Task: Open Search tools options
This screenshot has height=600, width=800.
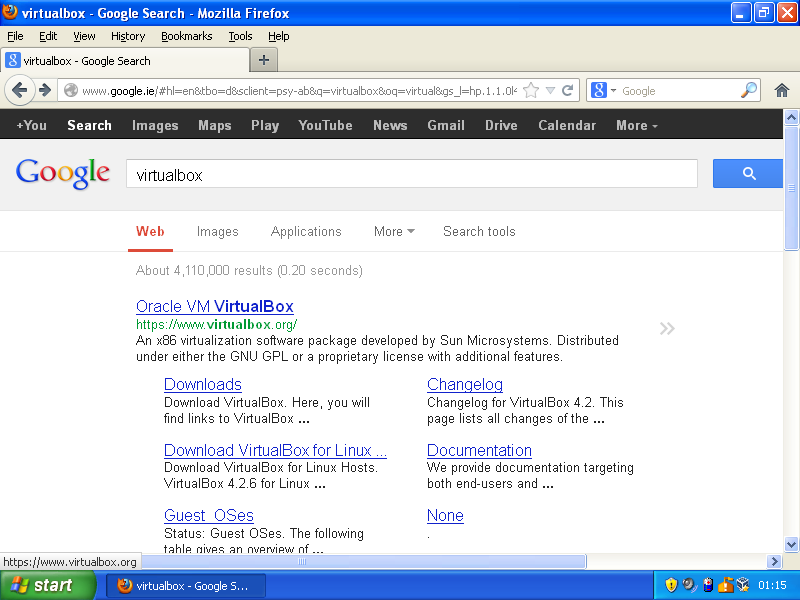Action: tap(479, 232)
